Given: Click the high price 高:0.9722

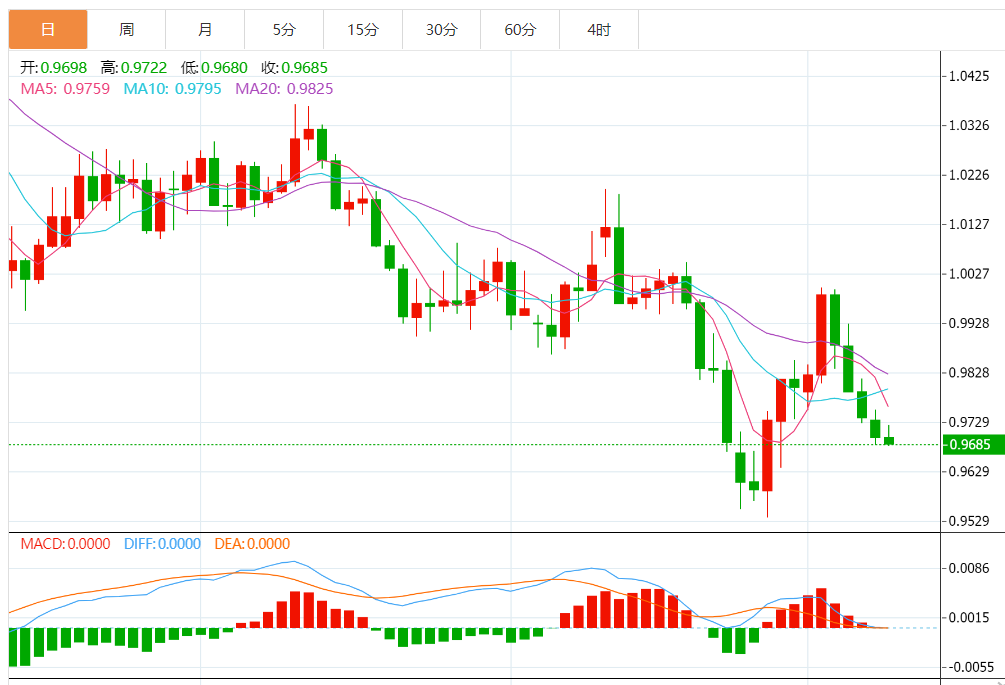Looking at the screenshot, I should coord(133,67).
